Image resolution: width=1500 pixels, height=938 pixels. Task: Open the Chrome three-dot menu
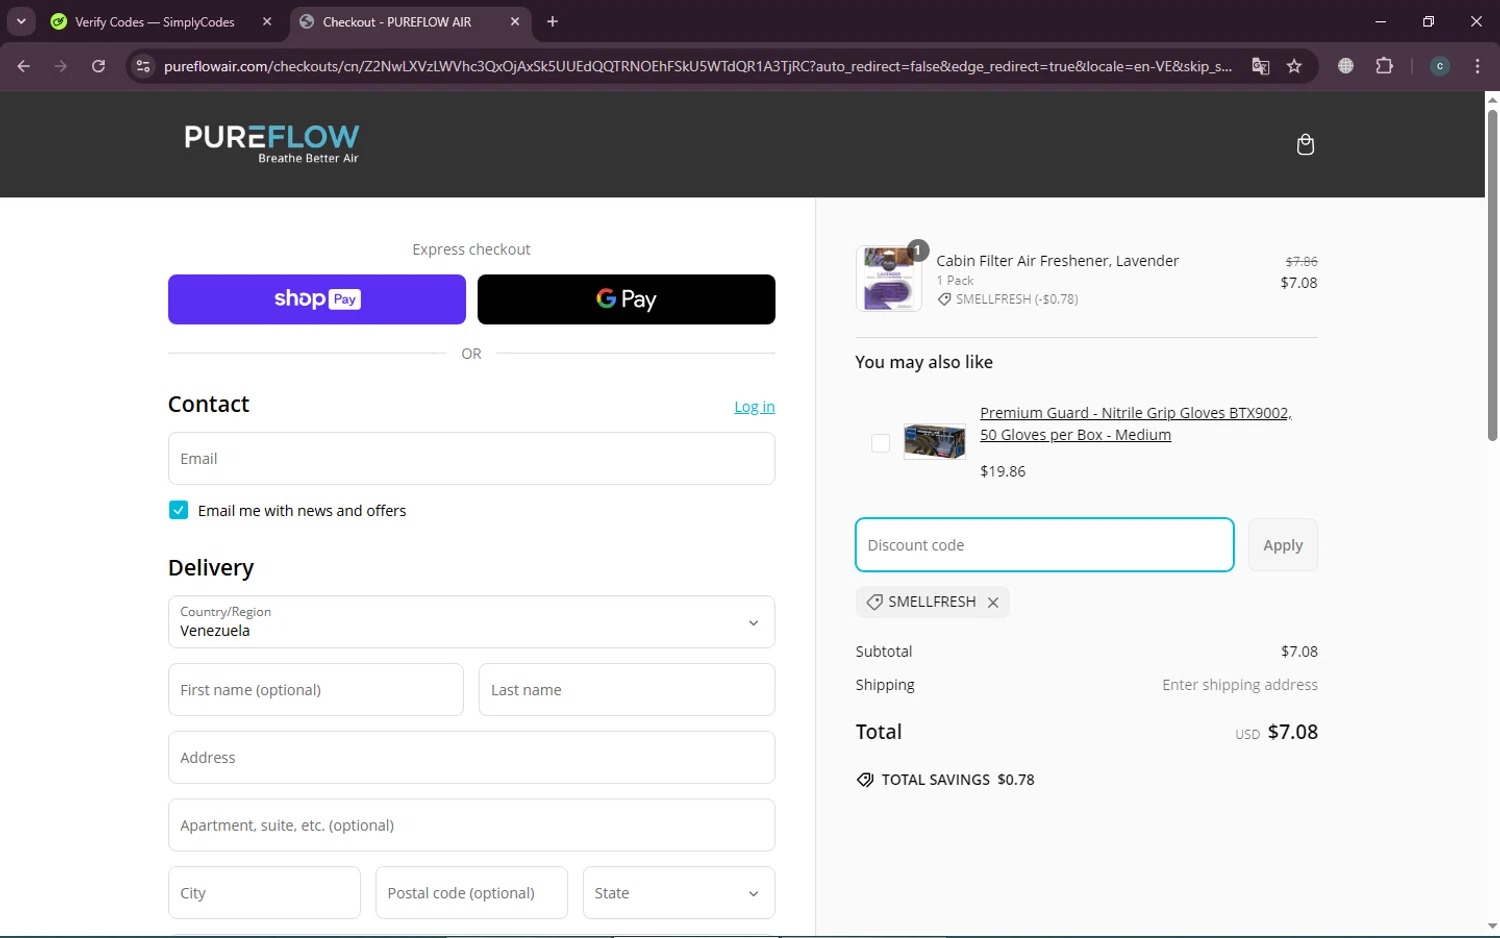tap(1477, 66)
